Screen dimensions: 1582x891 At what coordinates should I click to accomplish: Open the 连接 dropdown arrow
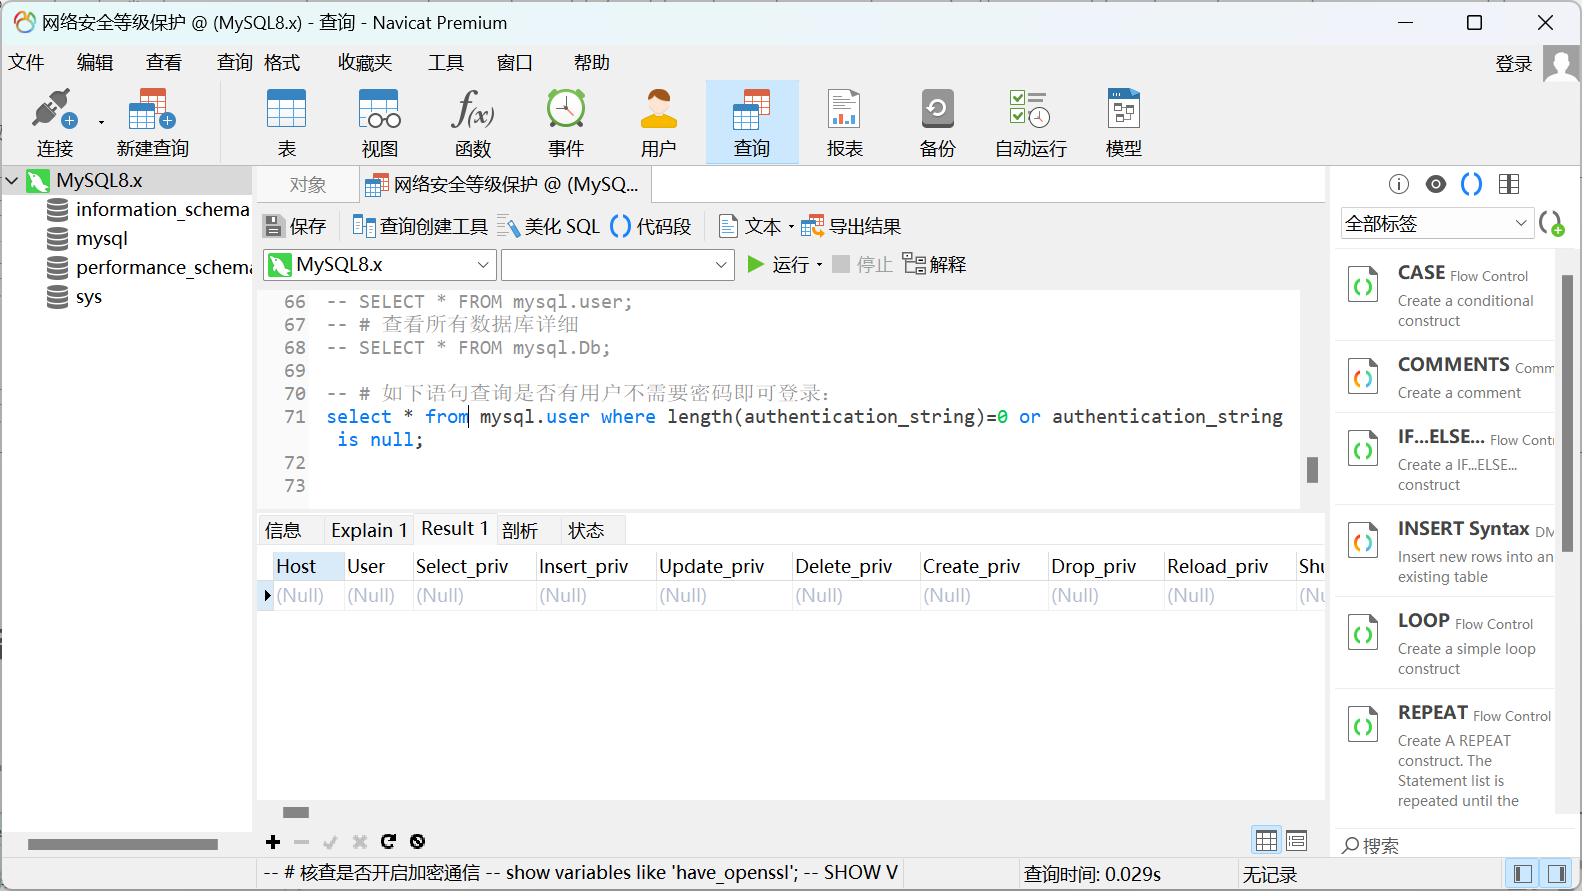101,123
